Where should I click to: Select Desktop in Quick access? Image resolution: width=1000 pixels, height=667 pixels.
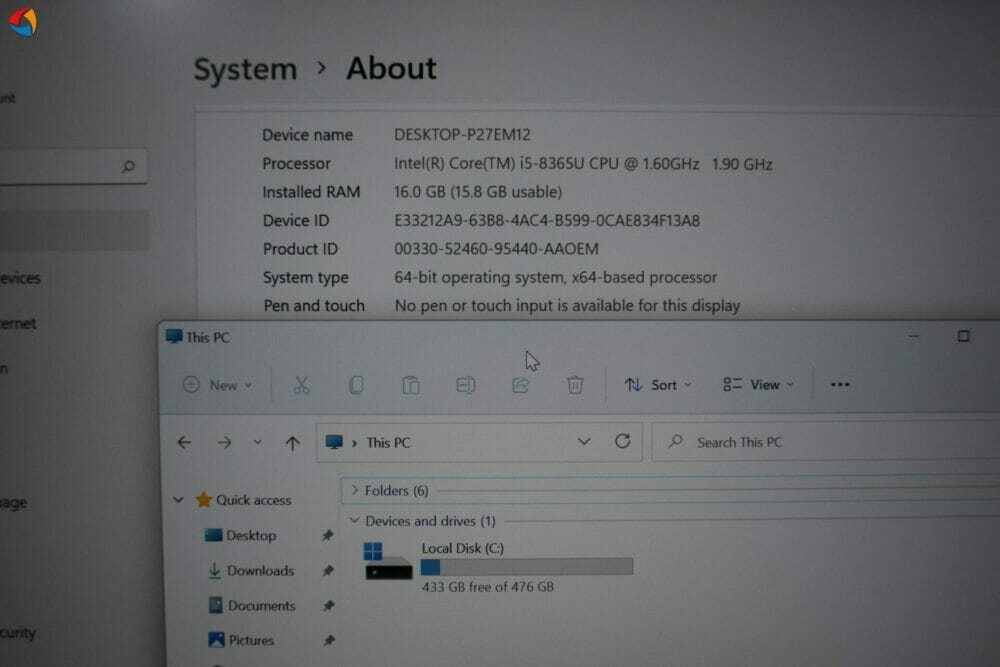click(x=251, y=535)
